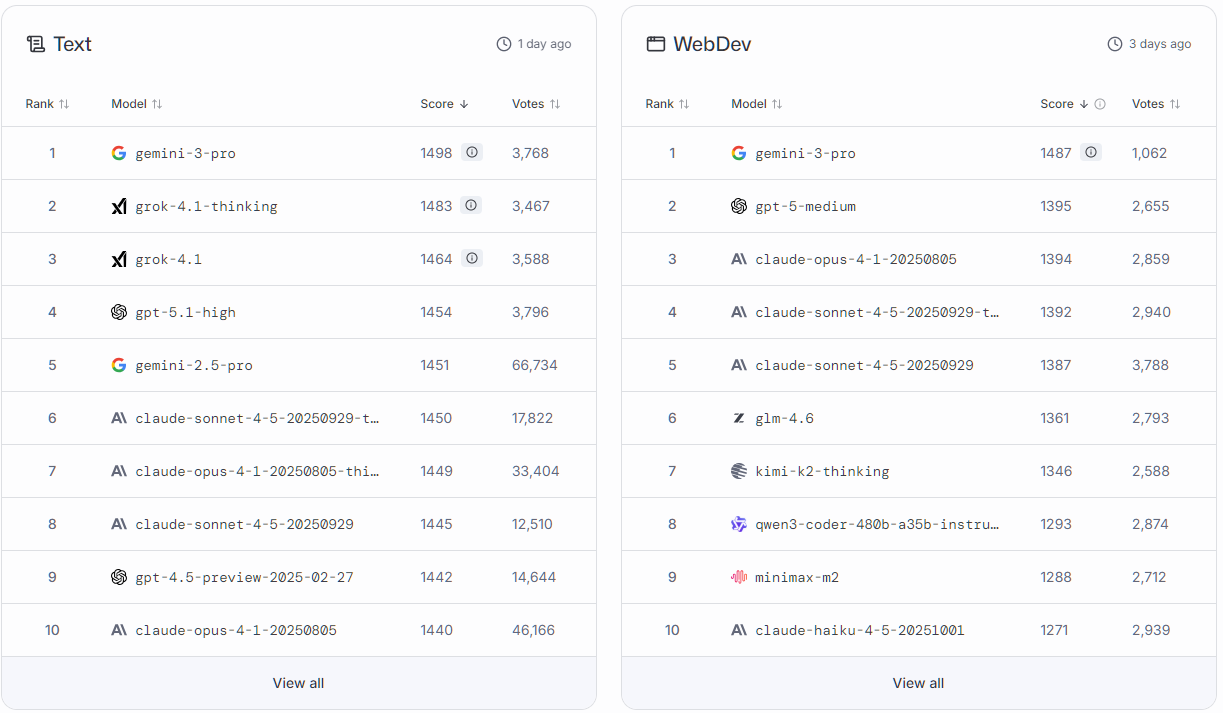
Task: Click the OpenAI icon beside gpt-5.1-high
Action: coord(119,311)
